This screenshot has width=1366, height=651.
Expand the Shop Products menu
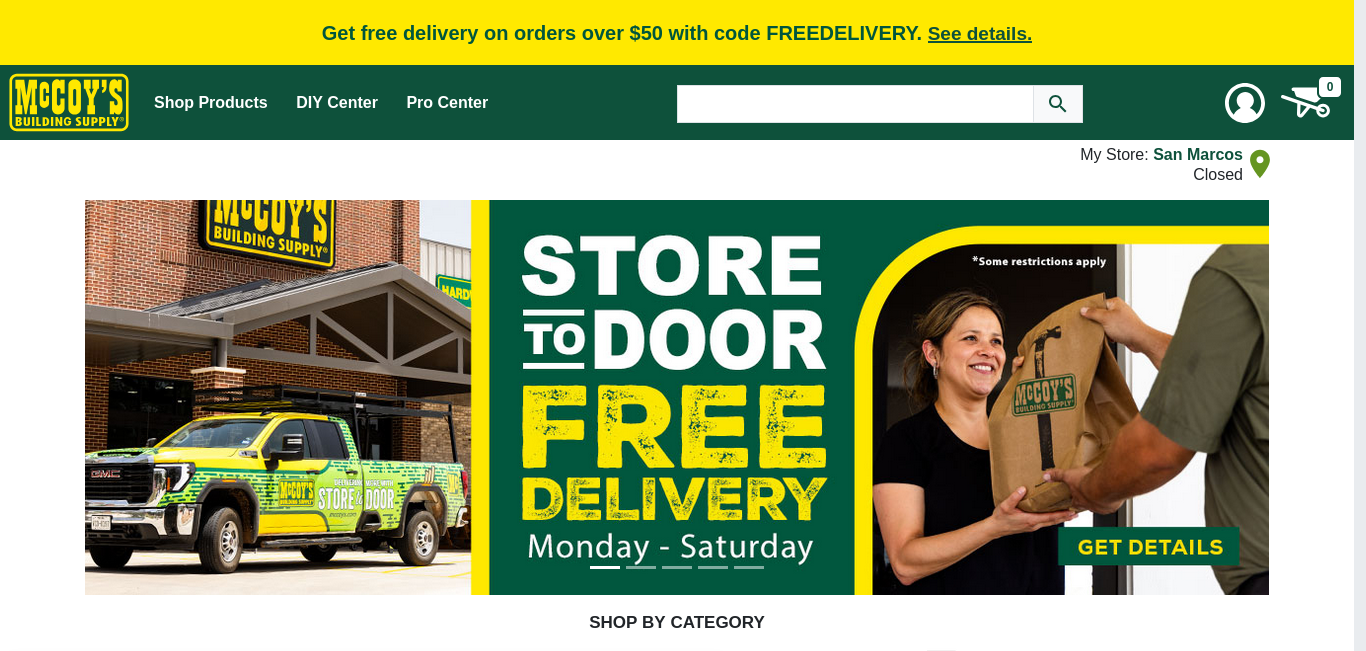(x=211, y=103)
